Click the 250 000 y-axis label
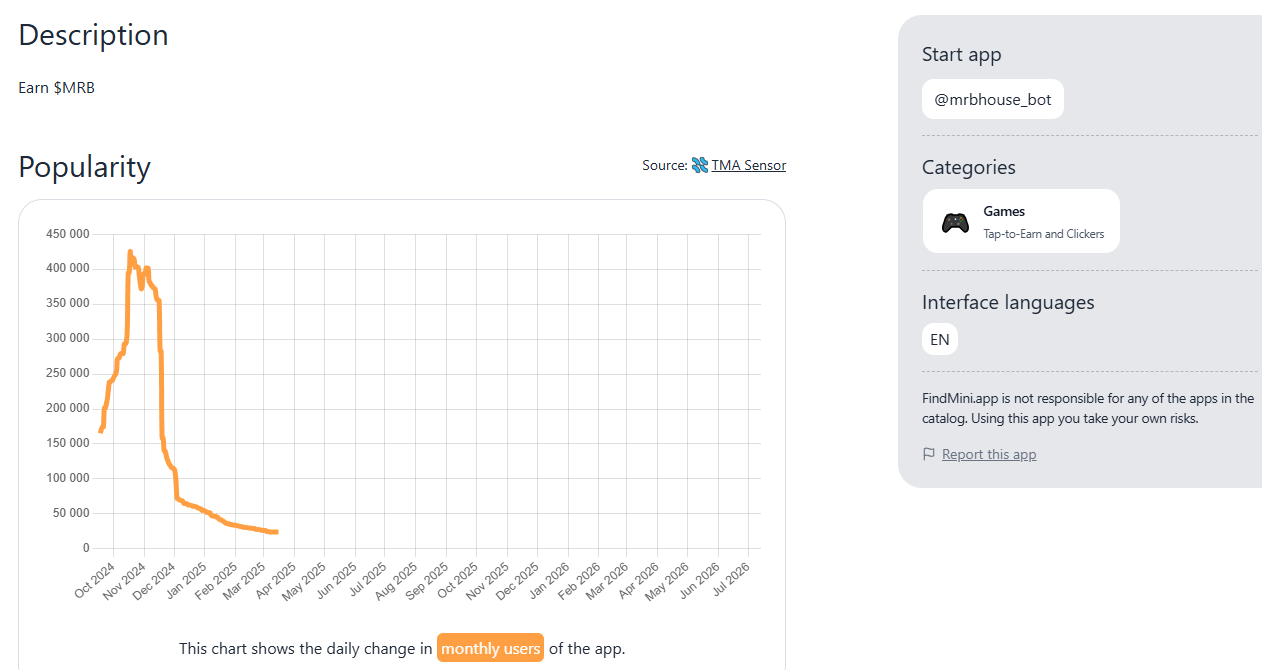Viewport: 1262px width, 670px height. click(x=68, y=374)
